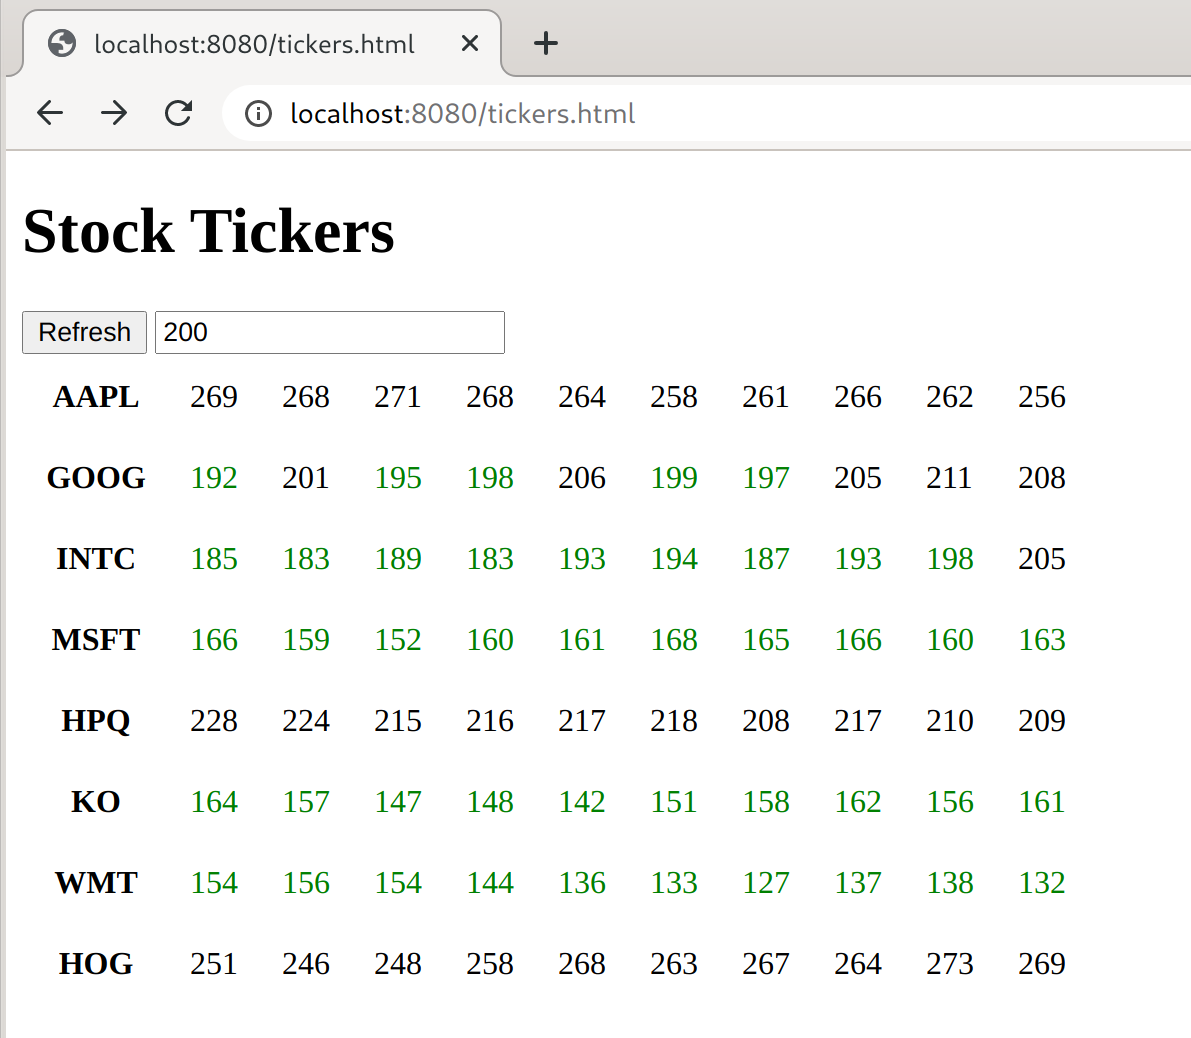The width and height of the screenshot is (1191, 1038).
Task: Open a new tab with plus icon
Action: [545, 43]
